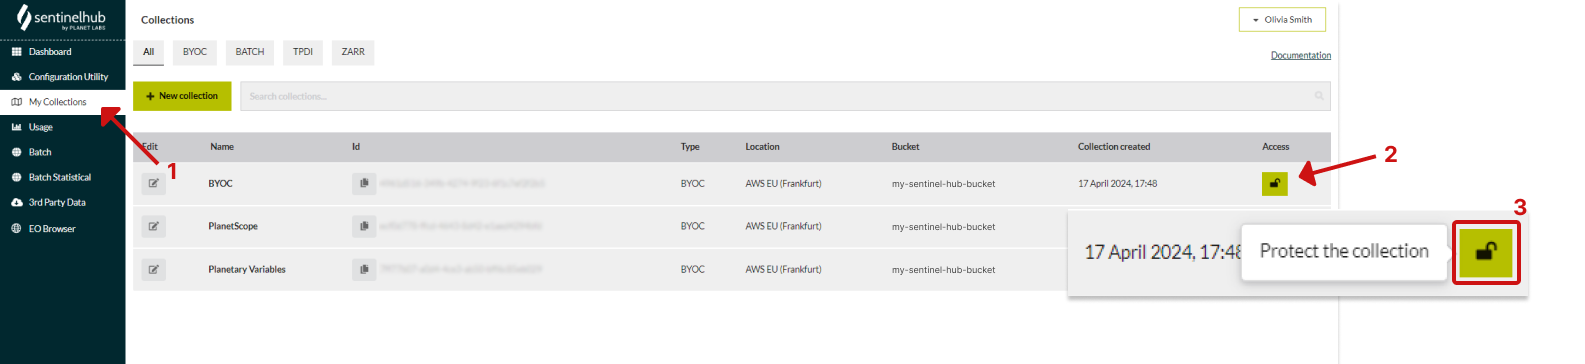This screenshot has width=1585, height=364.
Task: Click the edit icon for BYOC collection
Action: [153, 183]
